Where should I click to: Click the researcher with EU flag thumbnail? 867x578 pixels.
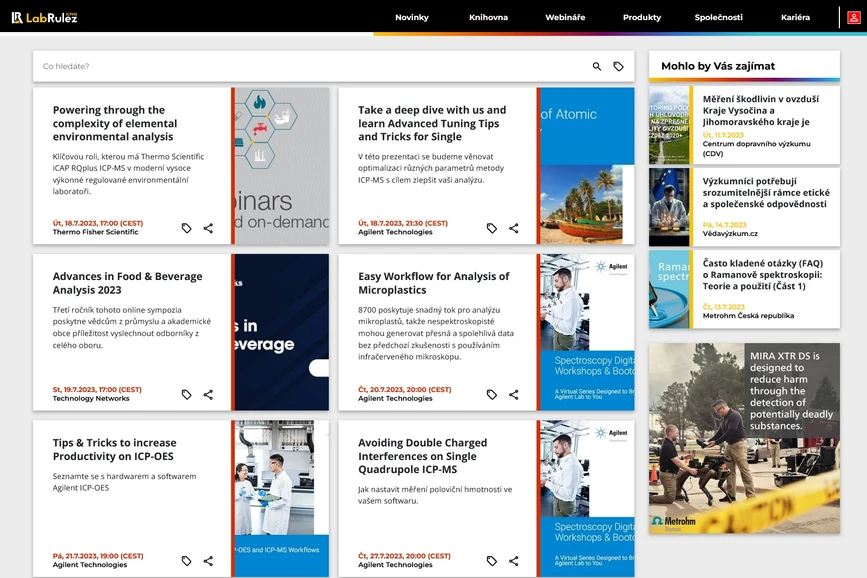(x=669, y=207)
